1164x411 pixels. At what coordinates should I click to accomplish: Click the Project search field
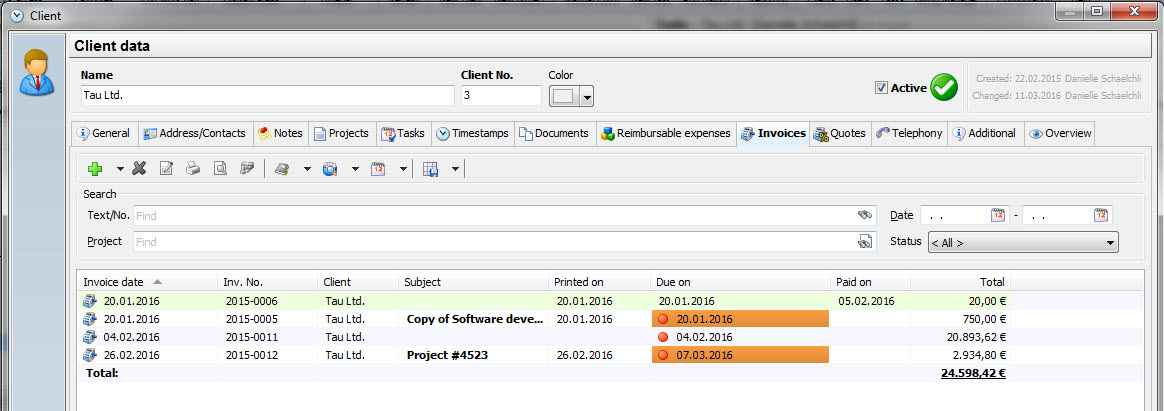(490, 242)
